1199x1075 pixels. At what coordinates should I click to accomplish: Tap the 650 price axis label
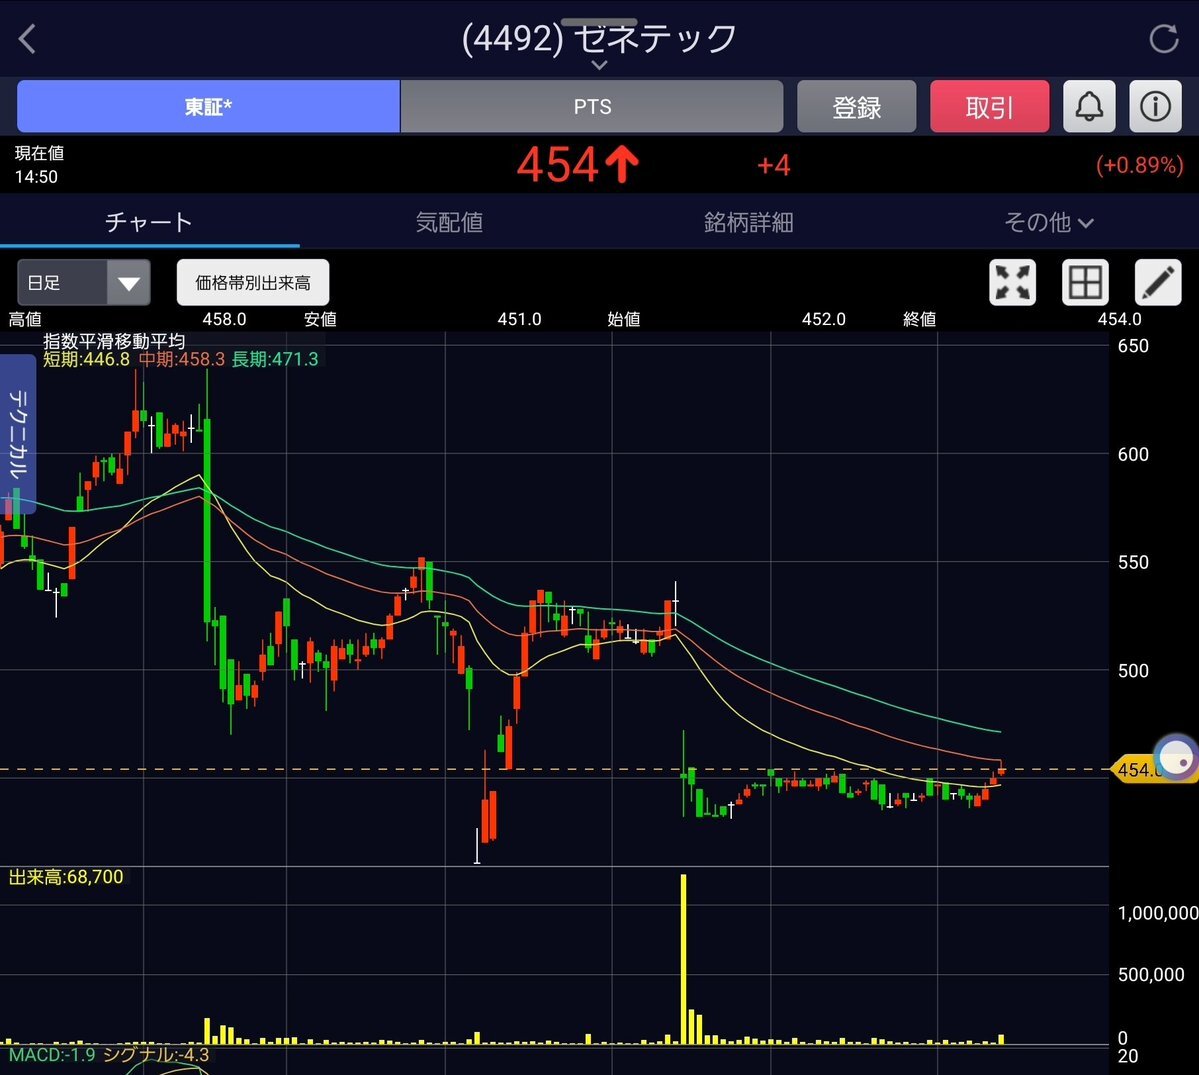coord(1133,346)
